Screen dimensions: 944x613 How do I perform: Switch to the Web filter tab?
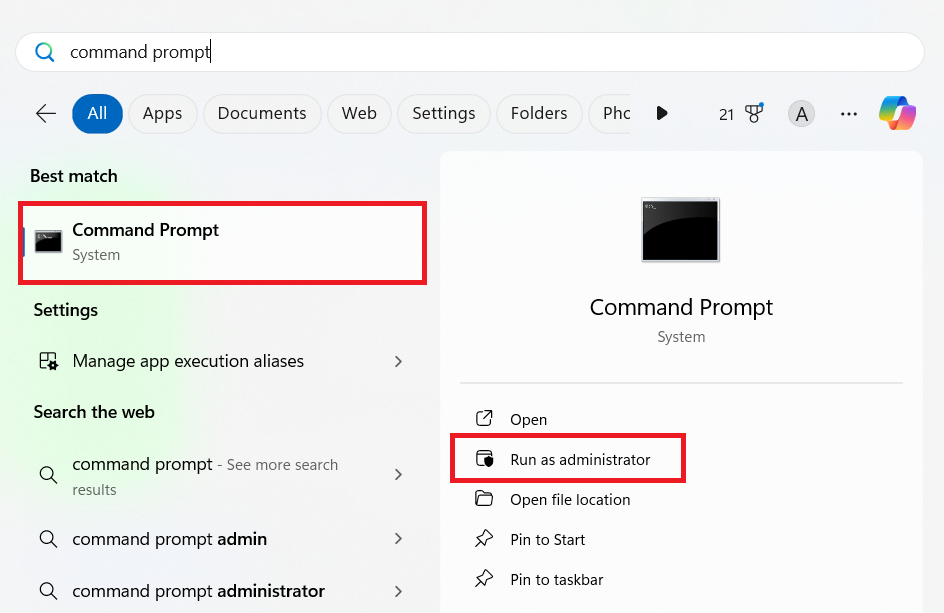[359, 113]
